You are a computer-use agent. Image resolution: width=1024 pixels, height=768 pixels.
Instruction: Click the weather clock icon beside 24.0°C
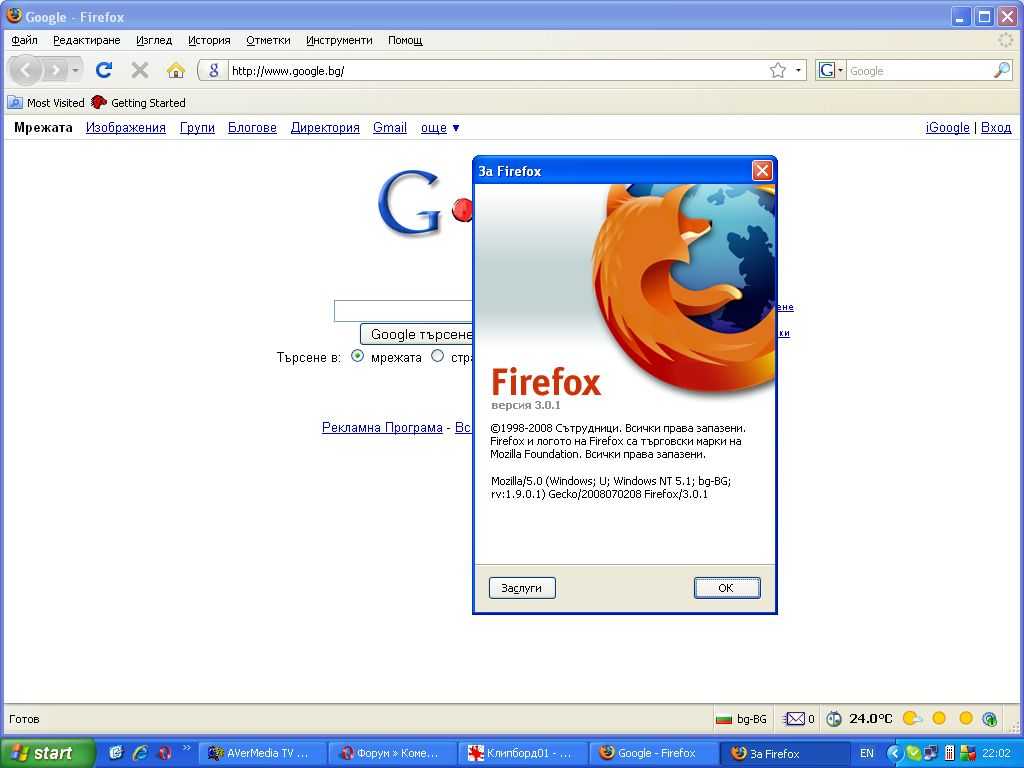(834, 719)
